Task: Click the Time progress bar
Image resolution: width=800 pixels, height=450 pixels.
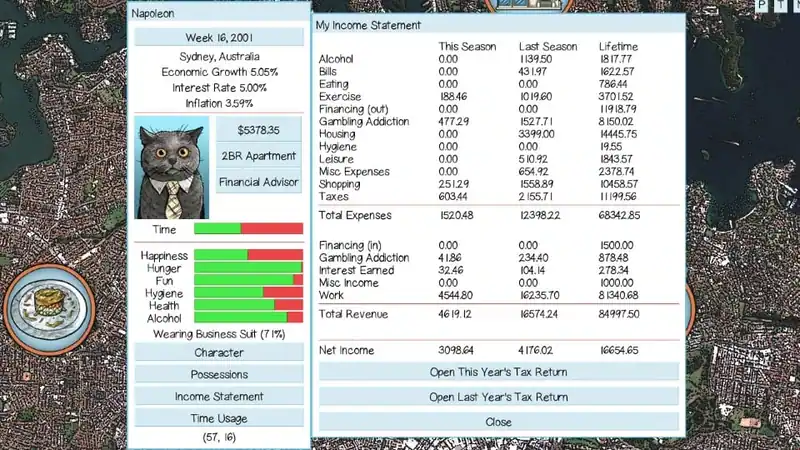Action: [x=248, y=229]
